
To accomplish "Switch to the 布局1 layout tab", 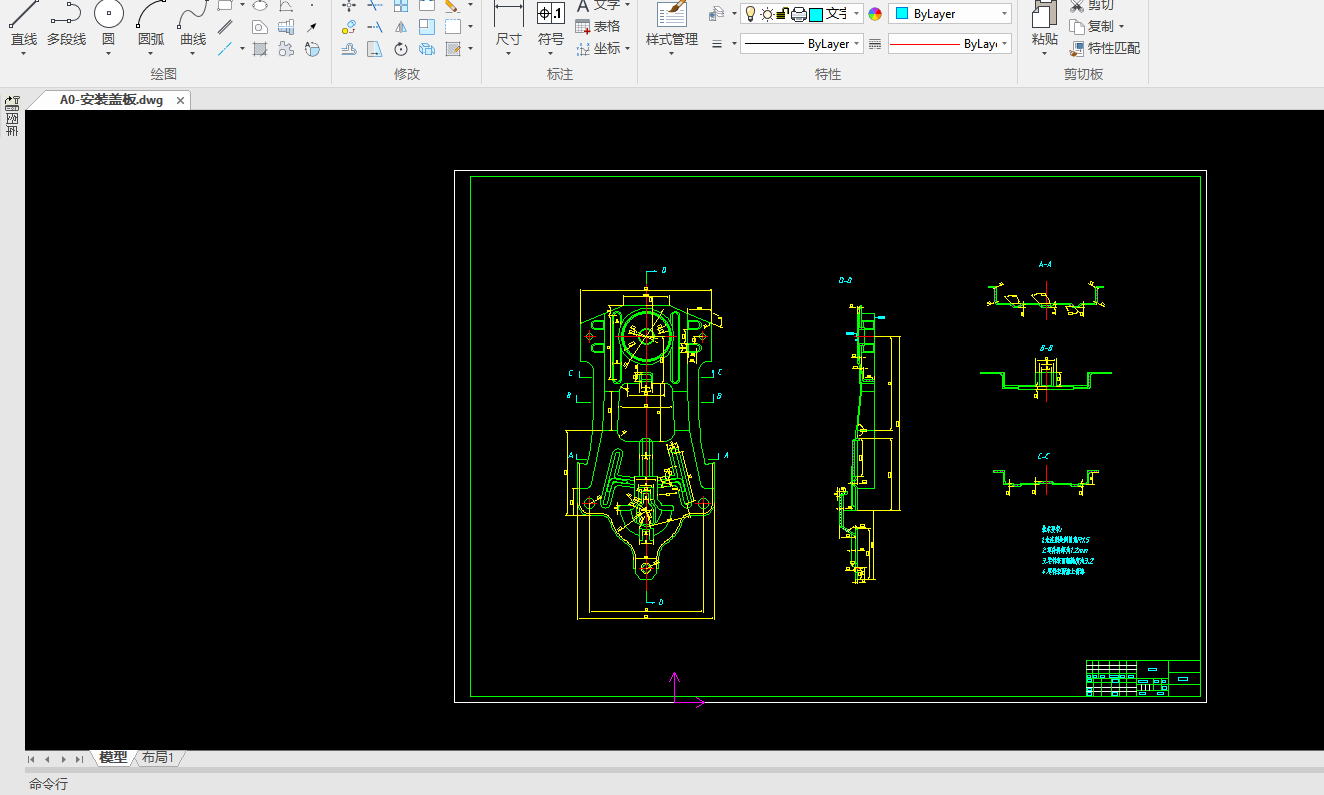I will pyautogui.click(x=158, y=758).
